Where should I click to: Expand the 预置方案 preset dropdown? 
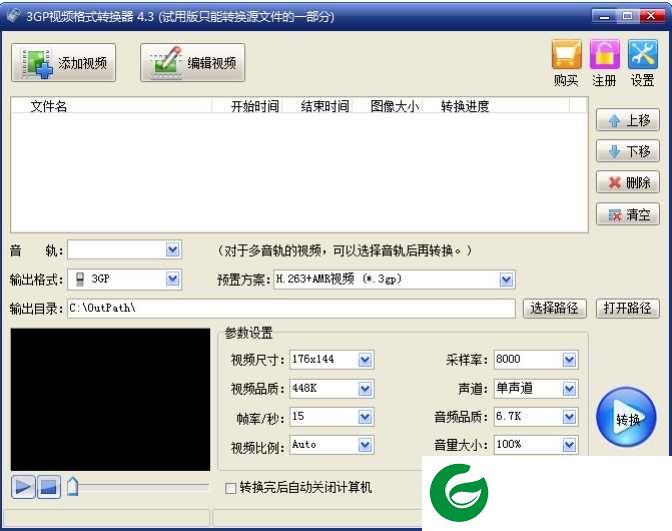coord(506,280)
